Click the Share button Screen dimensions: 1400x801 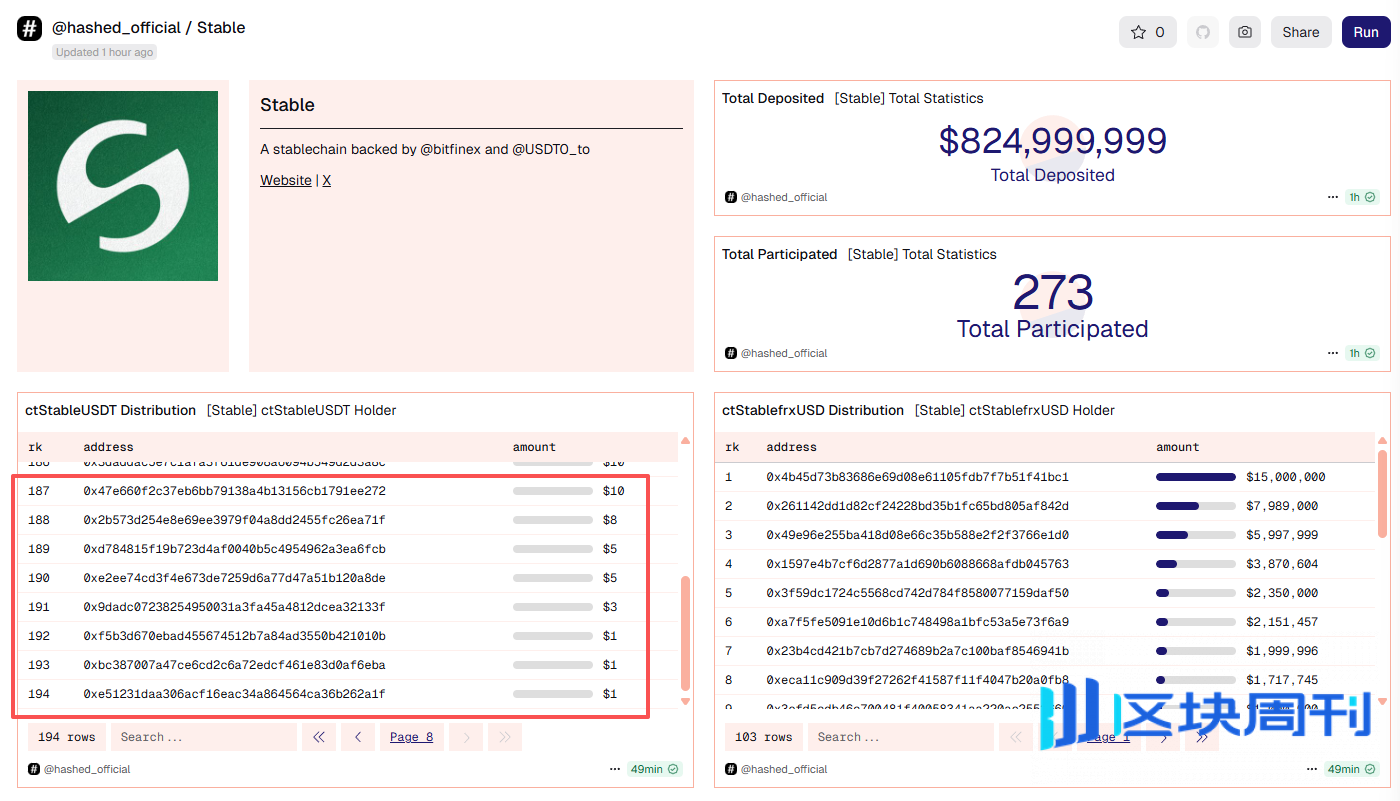pos(1300,32)
